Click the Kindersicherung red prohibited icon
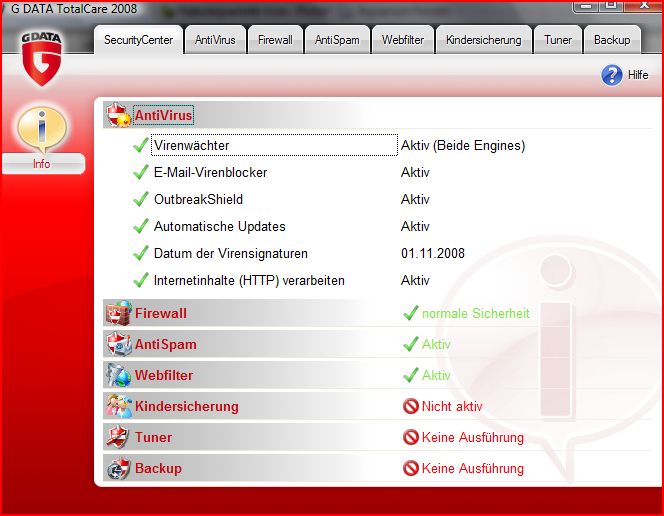 411,406
